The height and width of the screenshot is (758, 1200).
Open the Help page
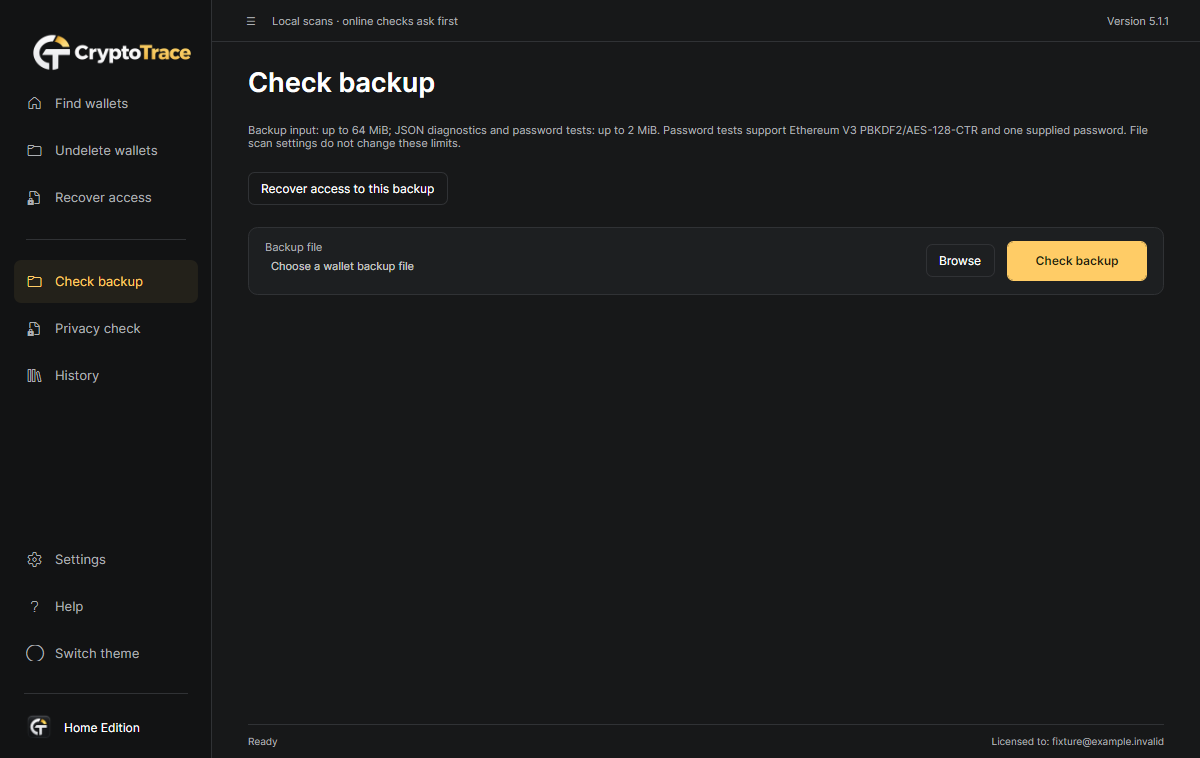(x=106, y=606)
